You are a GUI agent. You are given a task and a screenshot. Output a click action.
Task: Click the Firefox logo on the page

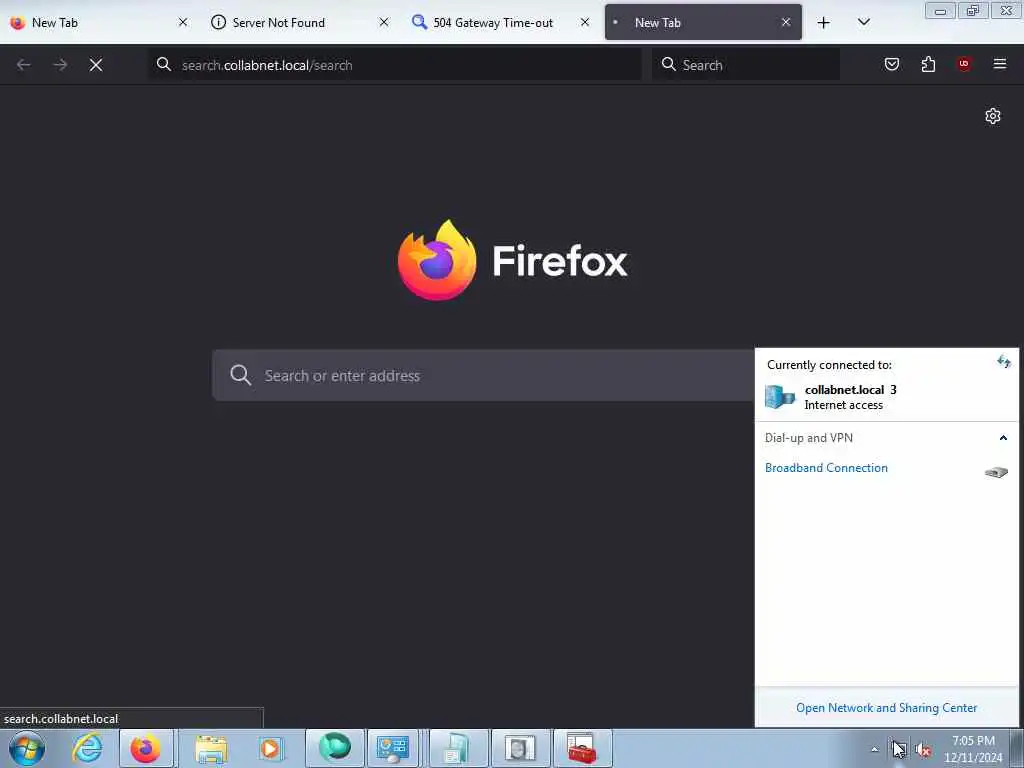pos(437,260)
